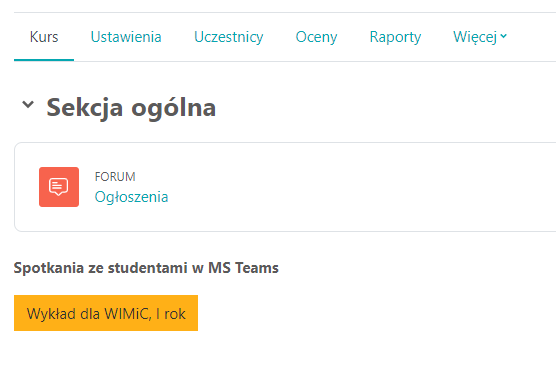Click the Wykład dla WIMiC, I rok button
Viewport: 556px width, 368px height.
(x=106, y=313)
